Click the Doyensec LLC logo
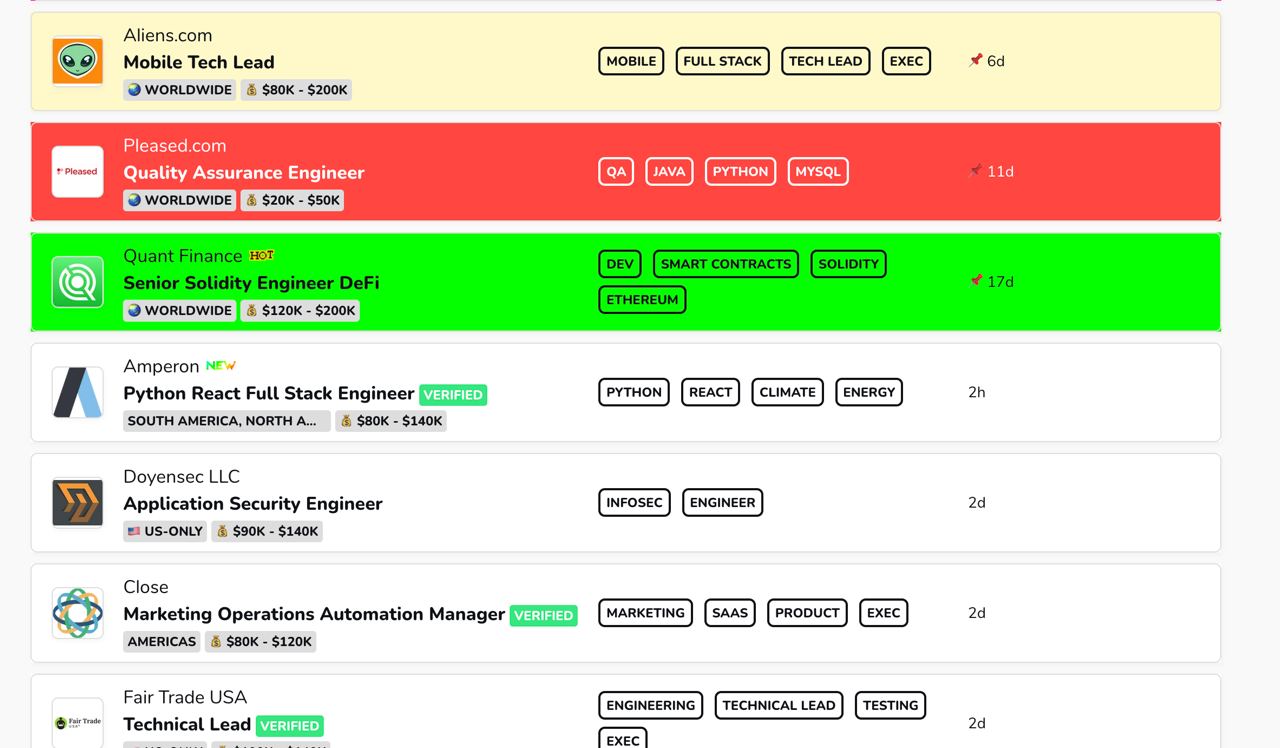 78,503
